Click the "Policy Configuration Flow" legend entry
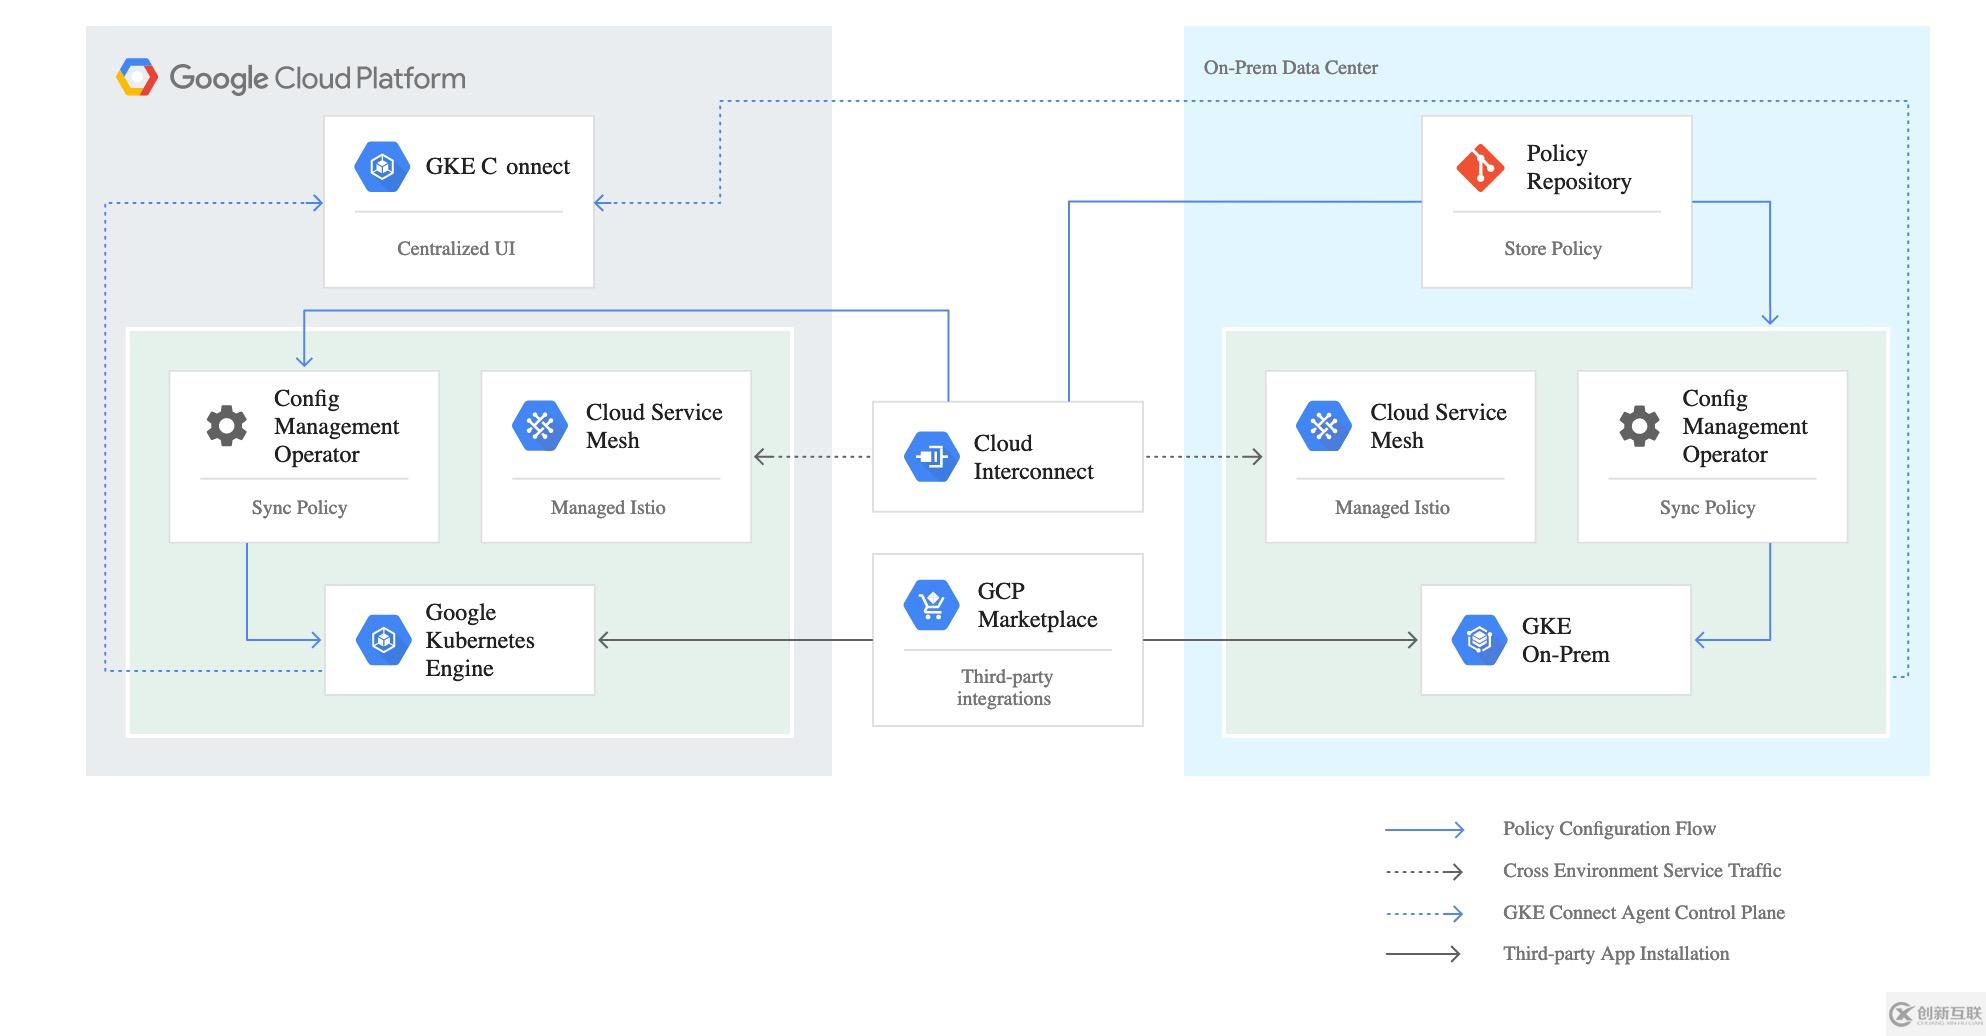1986x1036 pixels. point(1609,828)
